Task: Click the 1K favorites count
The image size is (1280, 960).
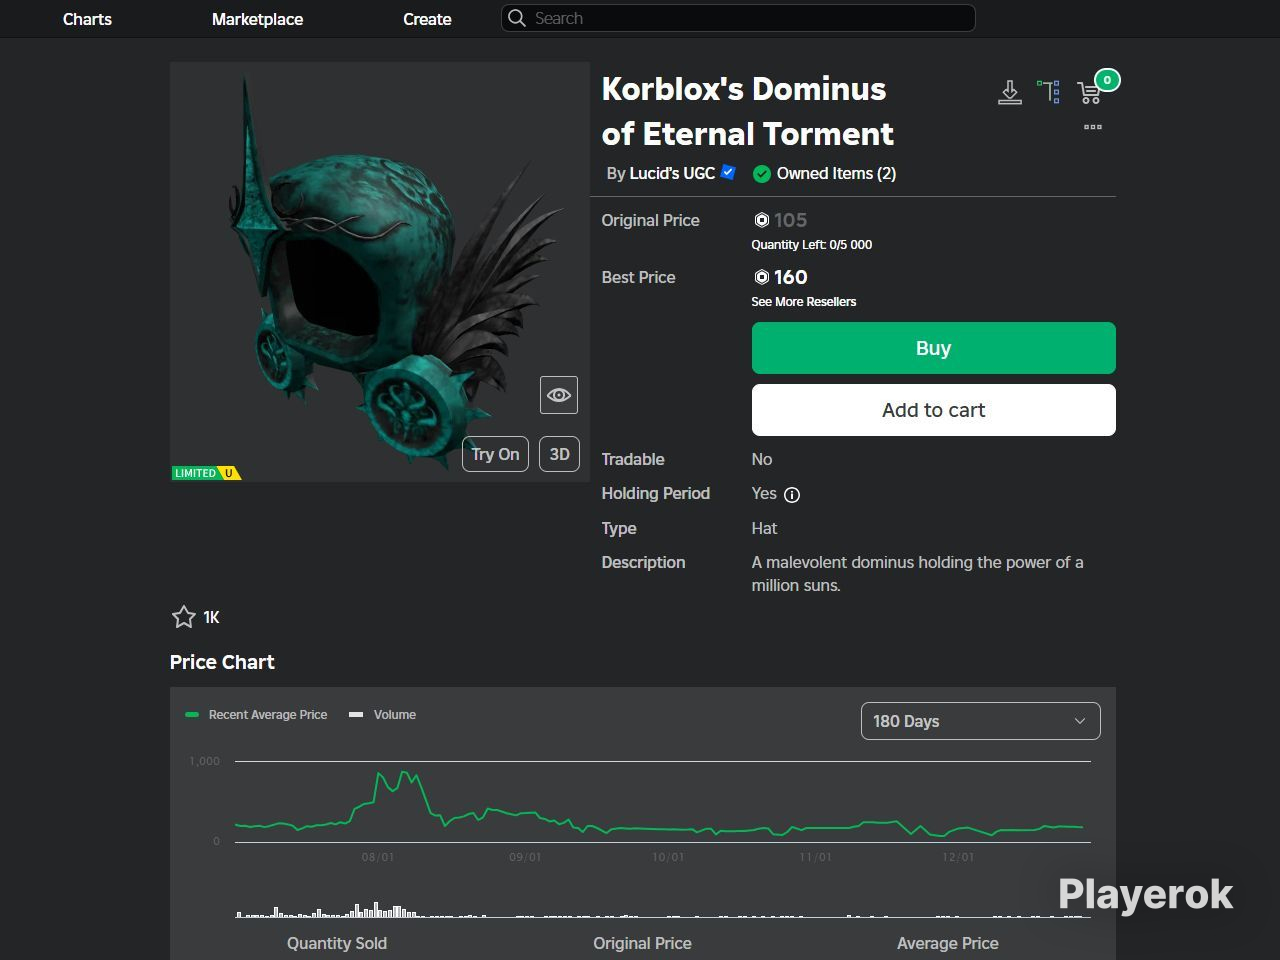Action: click(x=211, y=618)
